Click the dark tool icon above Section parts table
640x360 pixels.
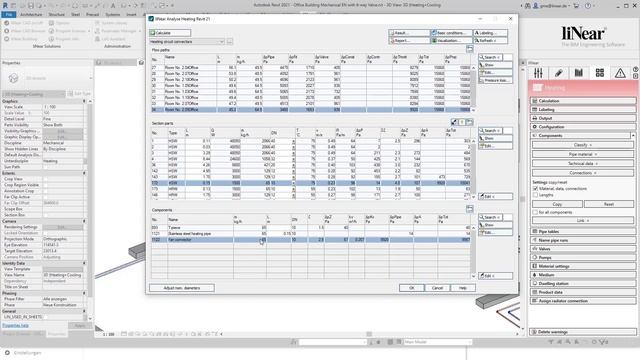pos(454,122)
